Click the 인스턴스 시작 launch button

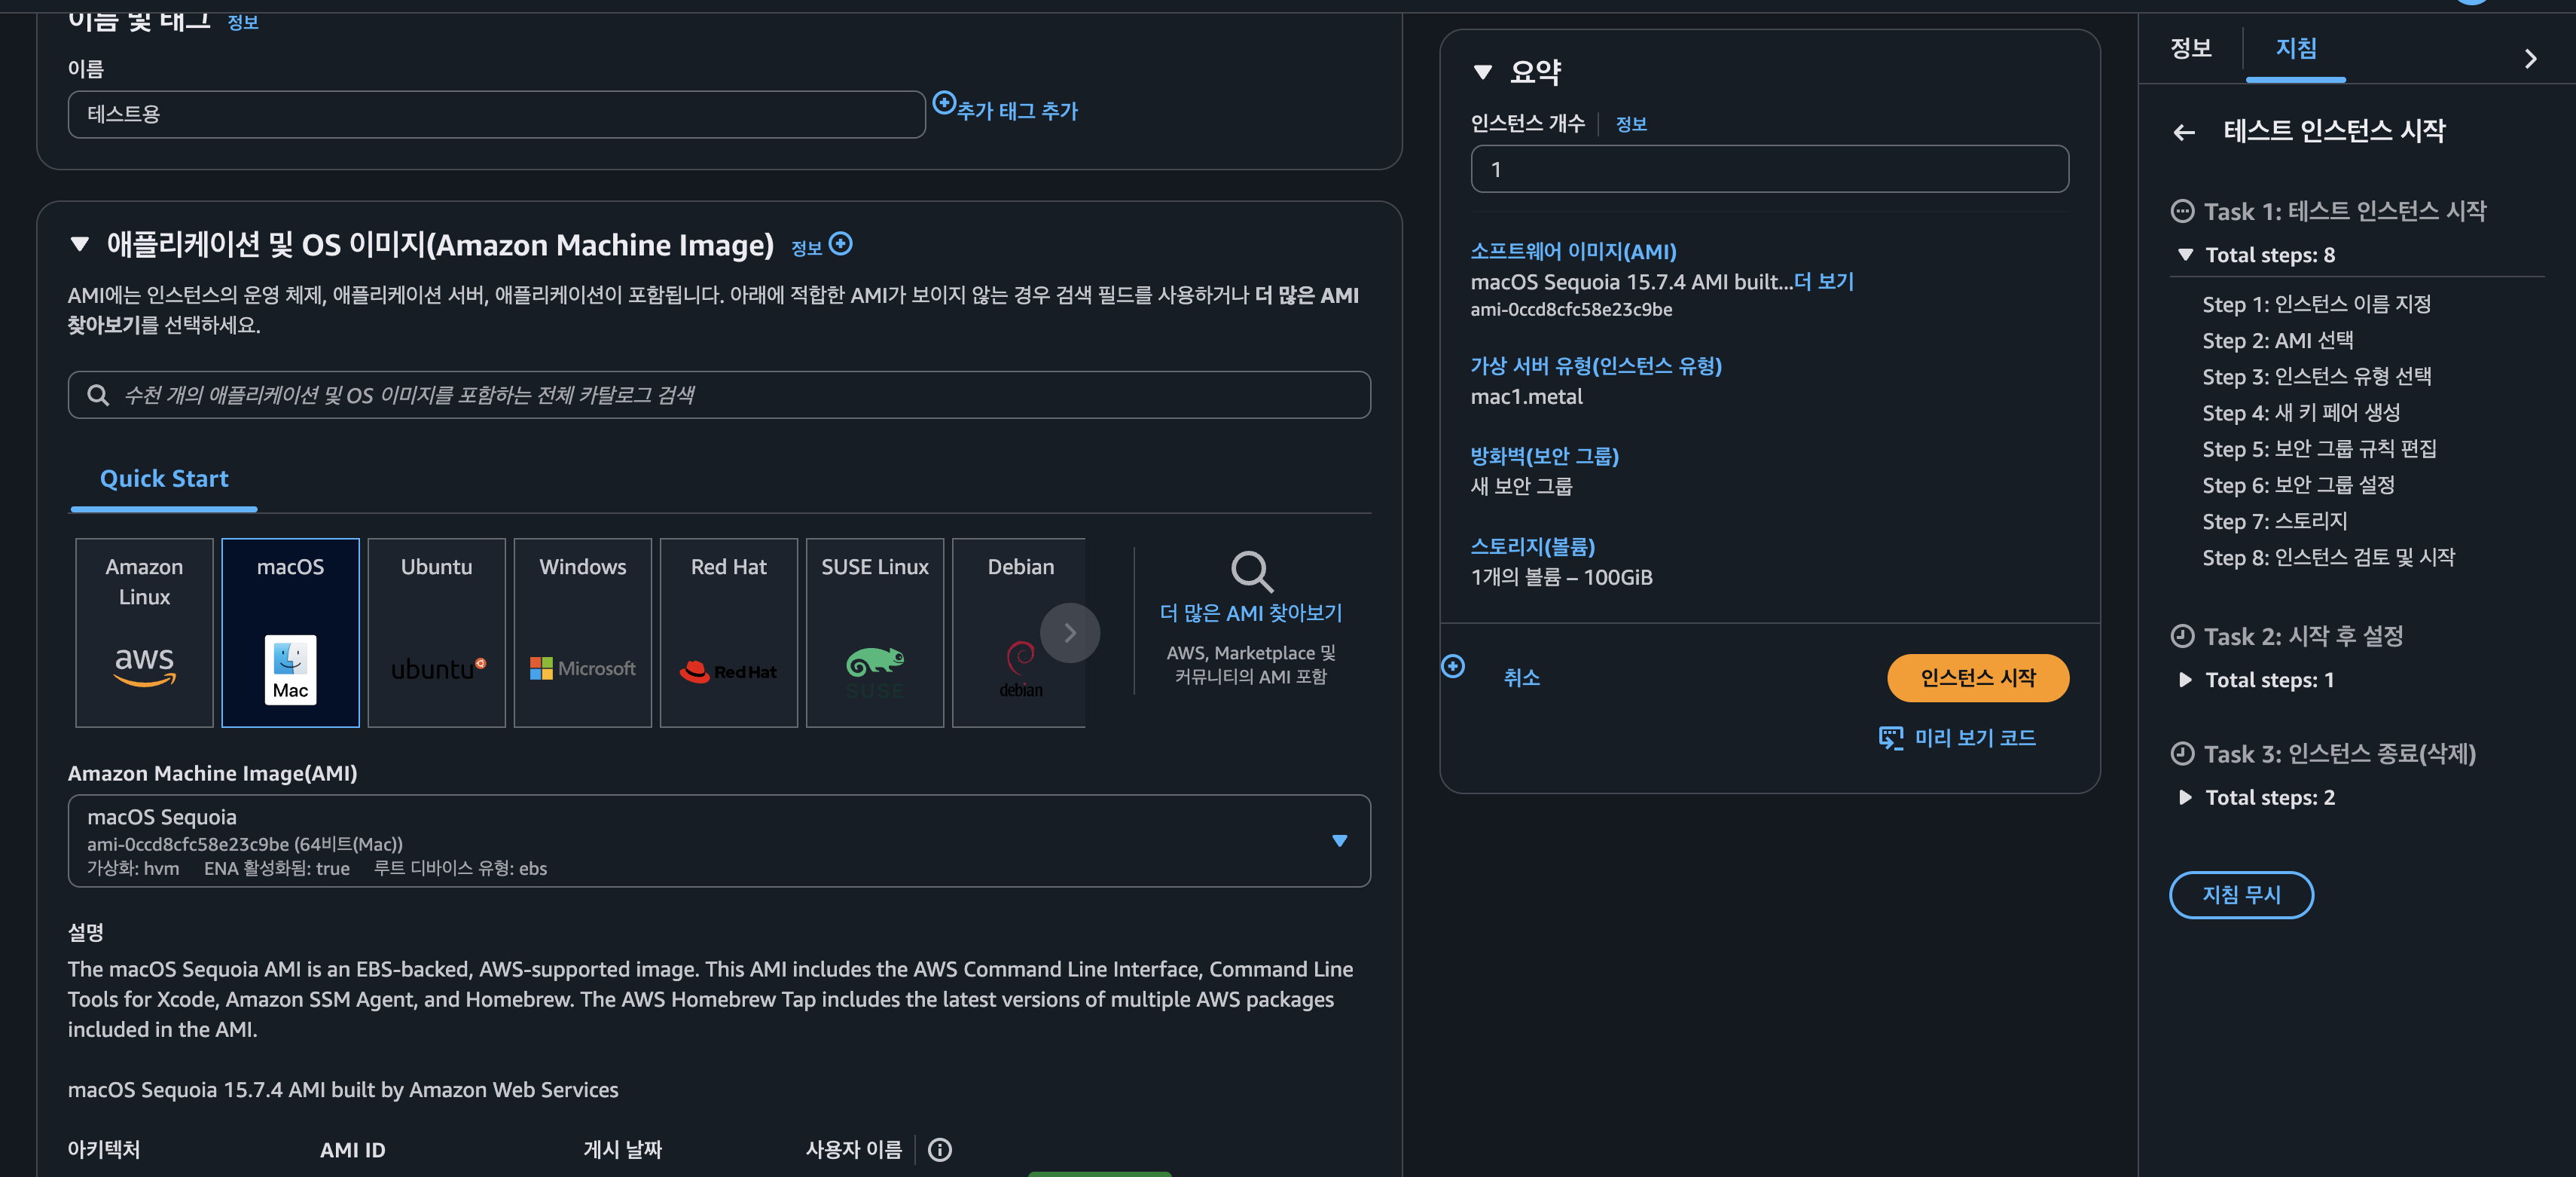coord(1977,678)
